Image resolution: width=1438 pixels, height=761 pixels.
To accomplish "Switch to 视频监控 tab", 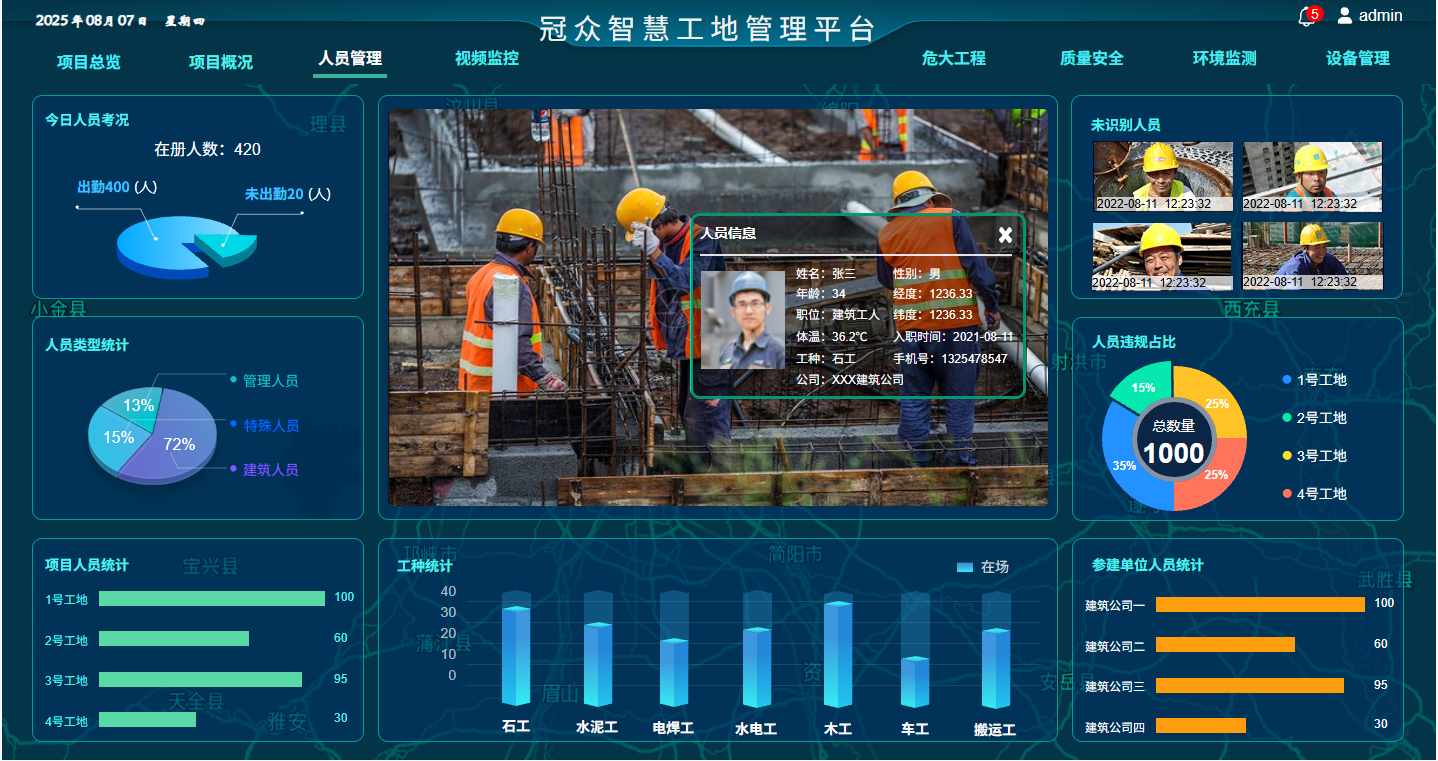I will pos(487,58).
